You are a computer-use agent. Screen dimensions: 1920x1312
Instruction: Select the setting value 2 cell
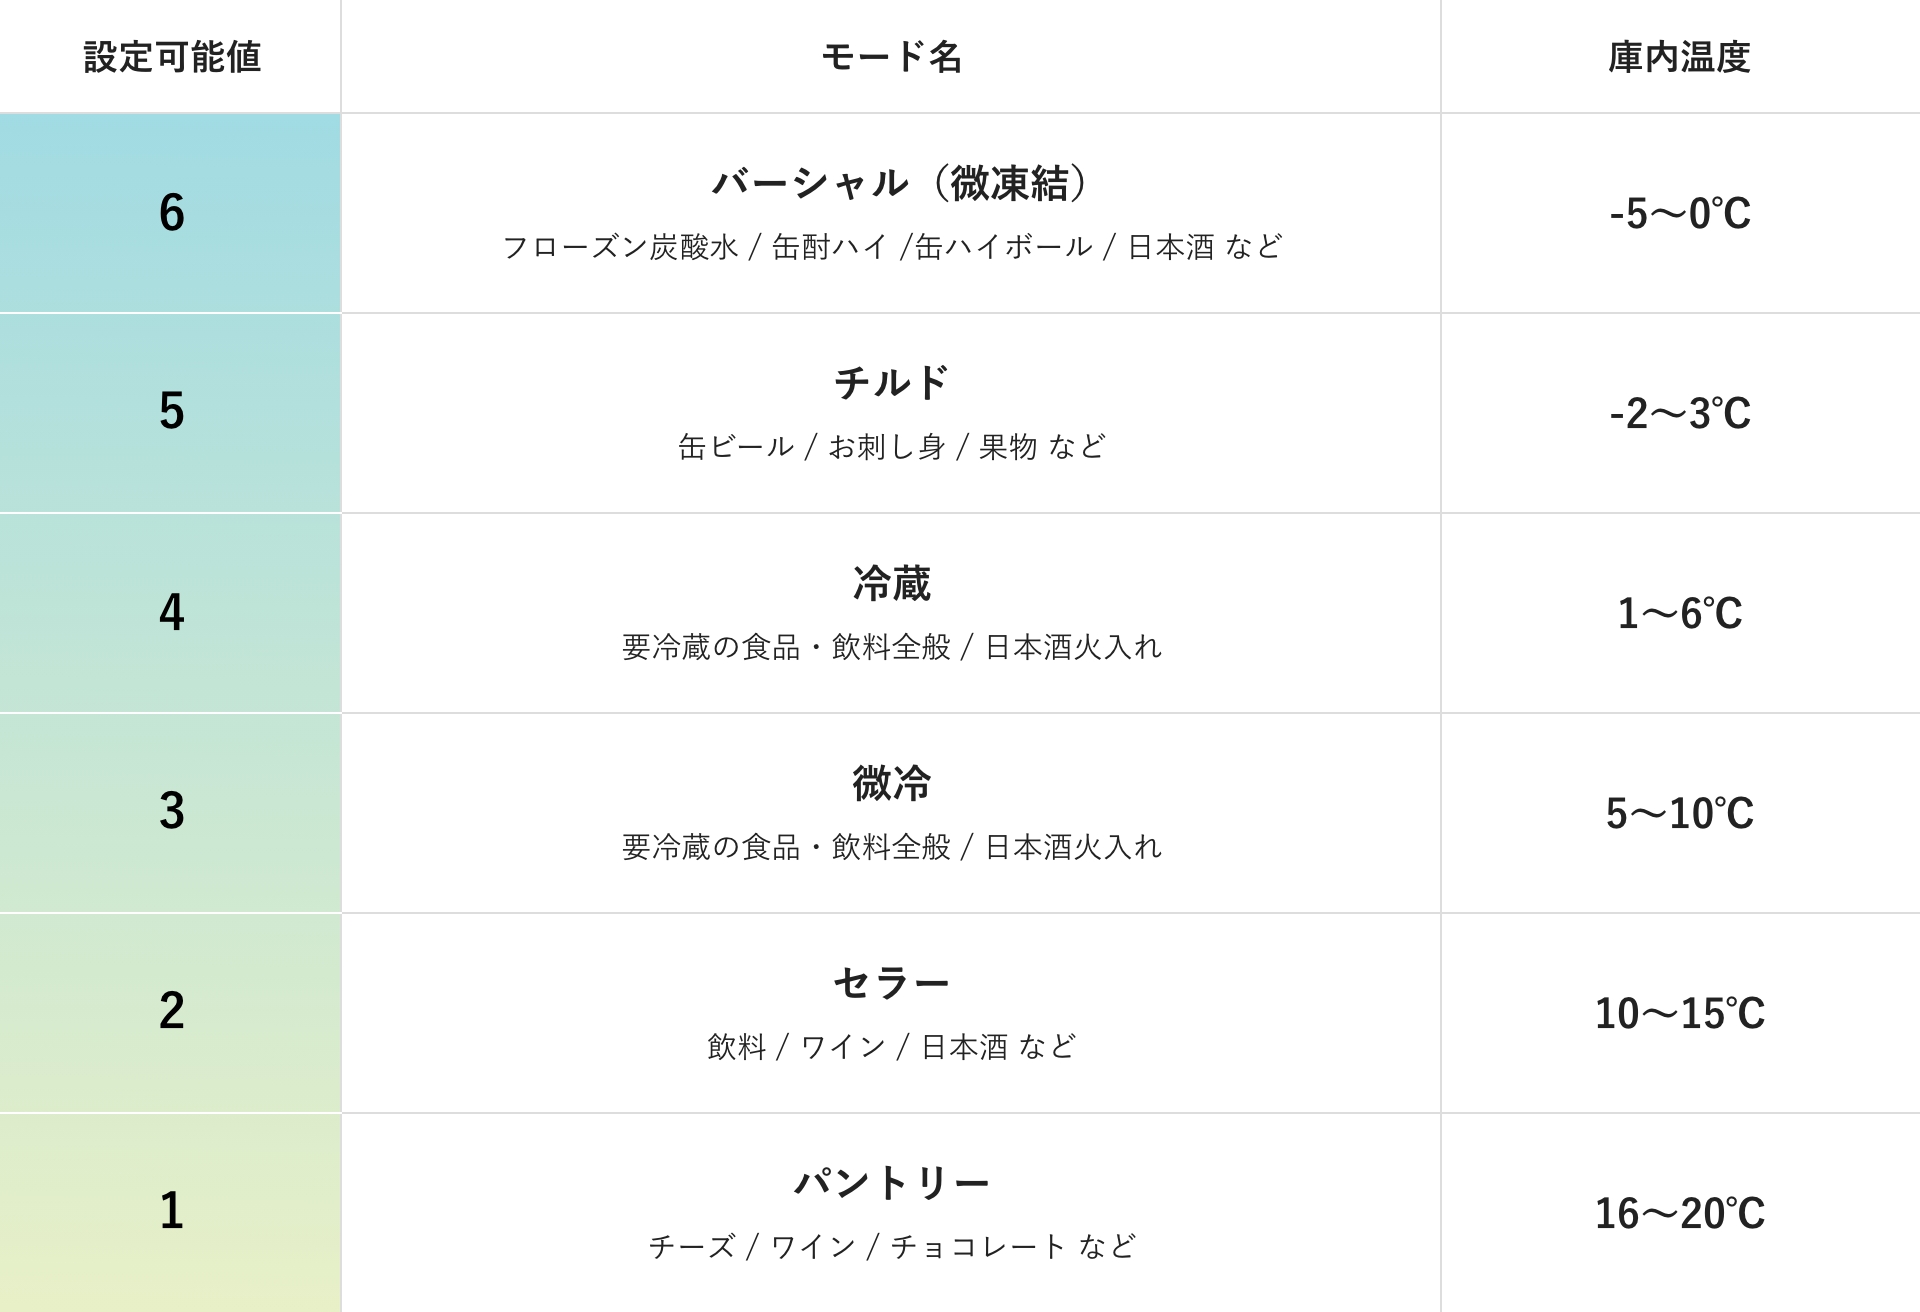pos(171,1011)
